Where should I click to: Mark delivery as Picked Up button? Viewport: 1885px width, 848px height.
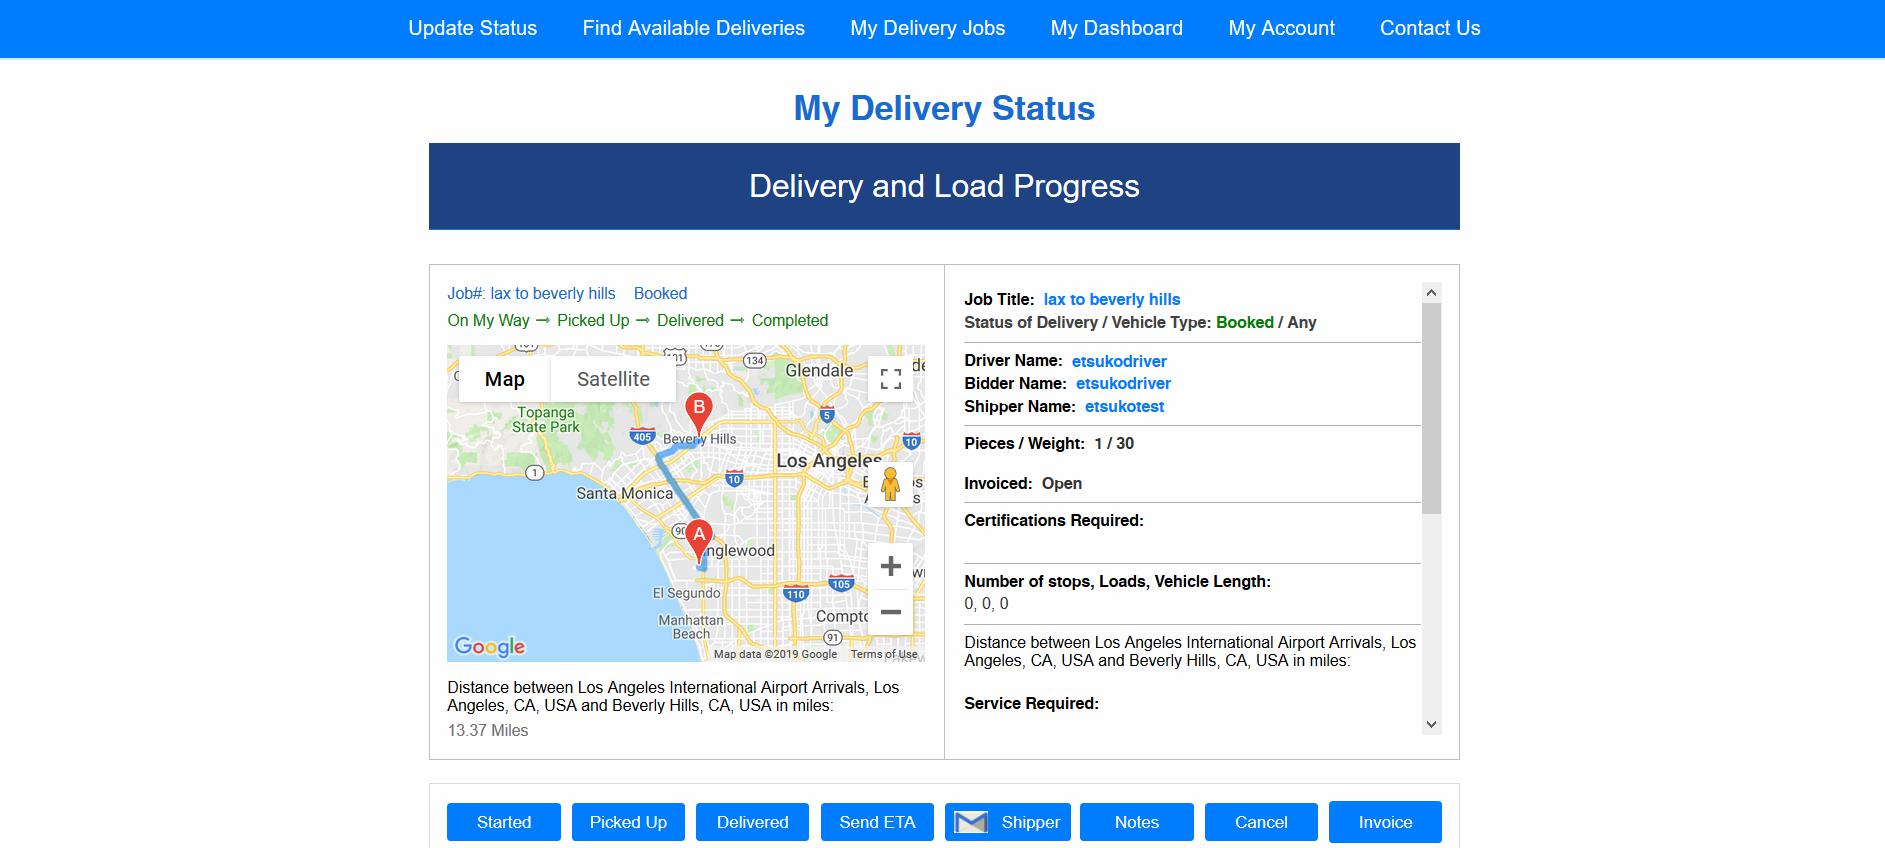(x=628, y=822)
